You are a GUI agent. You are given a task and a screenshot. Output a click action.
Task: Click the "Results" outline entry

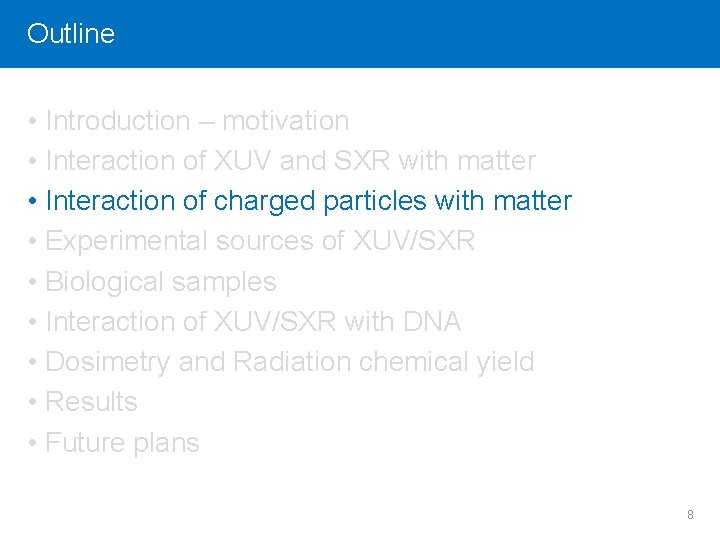[x=91, y=402]
